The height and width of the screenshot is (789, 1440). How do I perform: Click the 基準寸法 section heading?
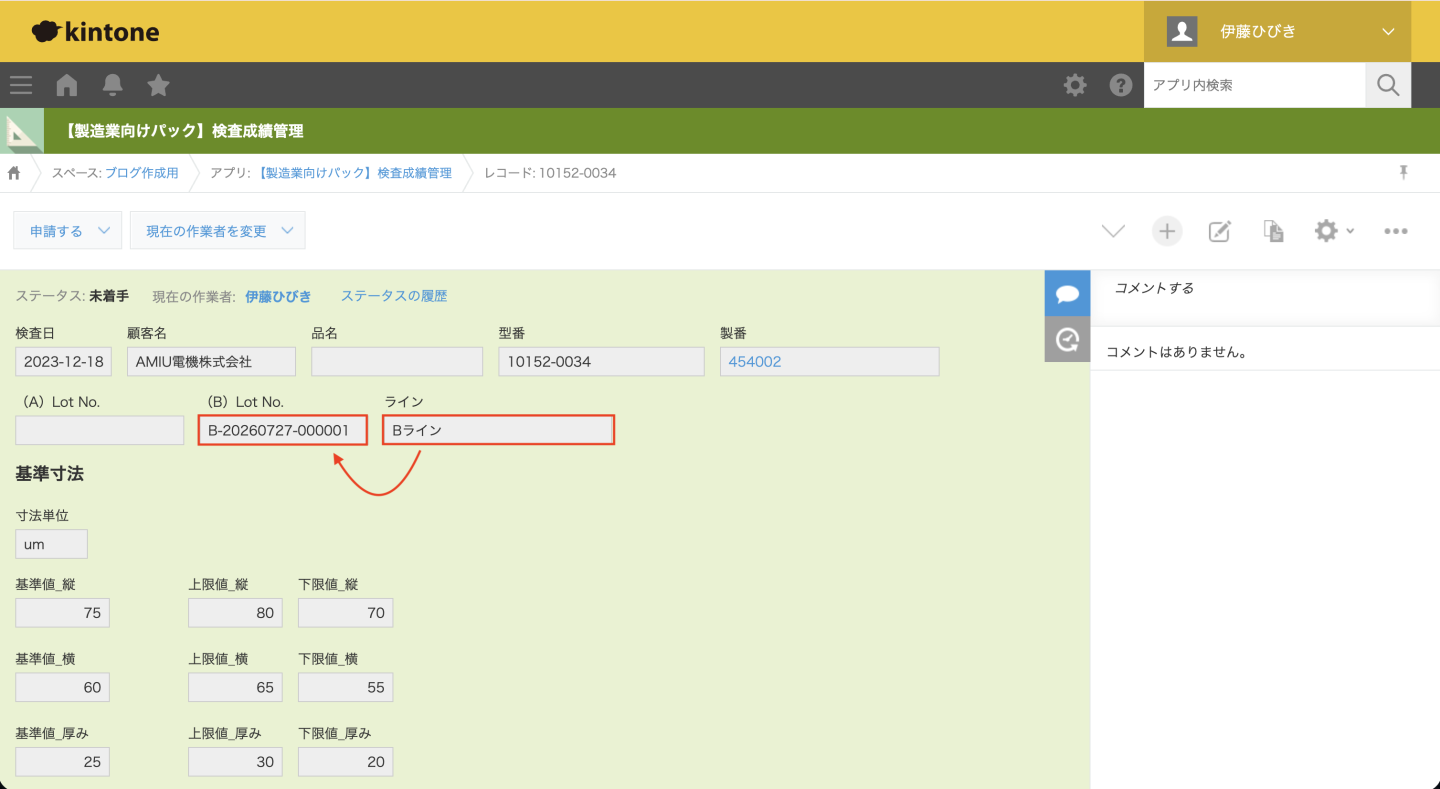coord(50,474)
